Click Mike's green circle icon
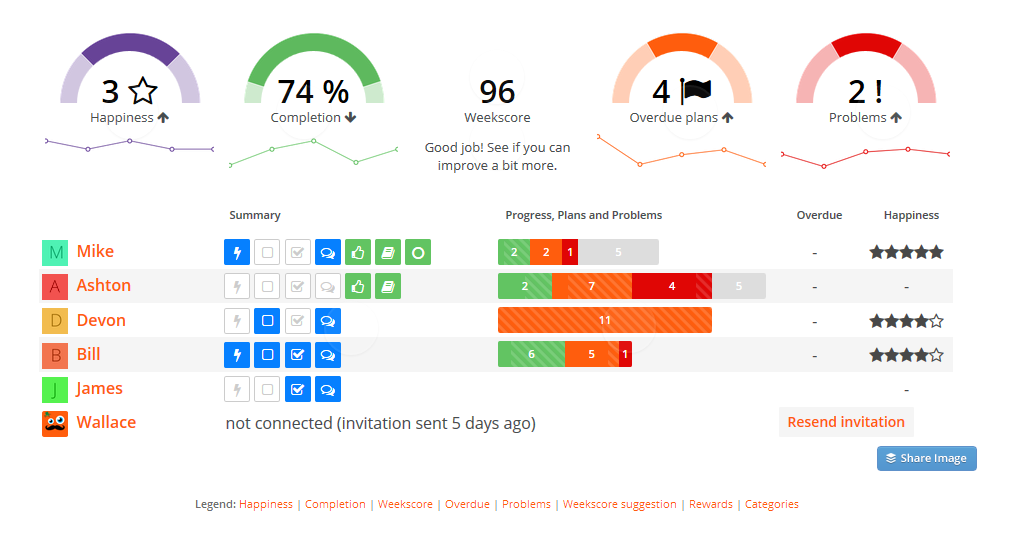The image size is (1012, 533). coord(418,252)
